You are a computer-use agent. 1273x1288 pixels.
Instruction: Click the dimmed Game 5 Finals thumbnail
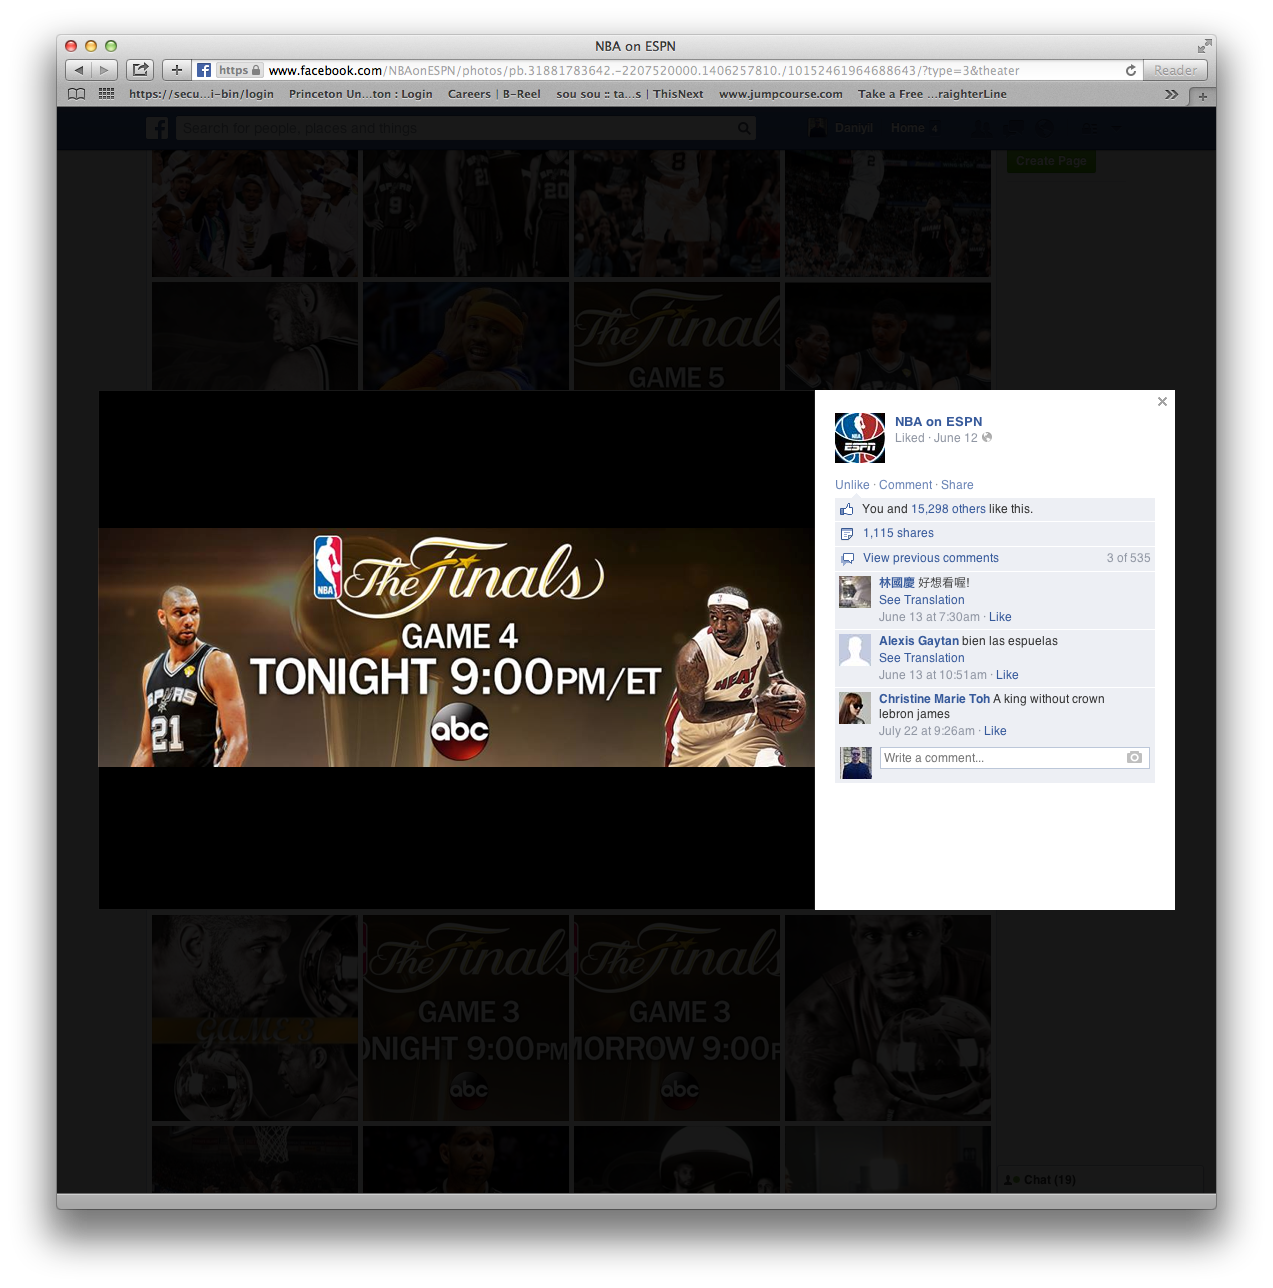(679, 336)
